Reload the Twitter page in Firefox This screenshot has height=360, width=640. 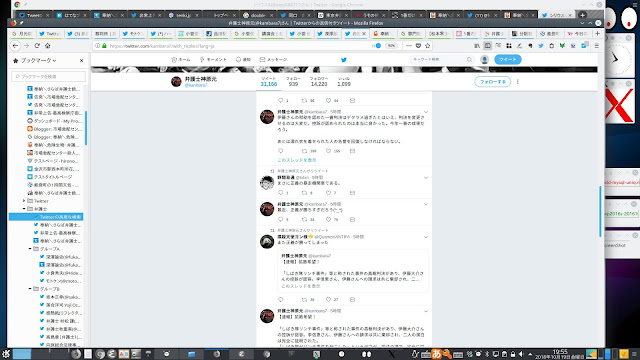[x=37, y=46]
